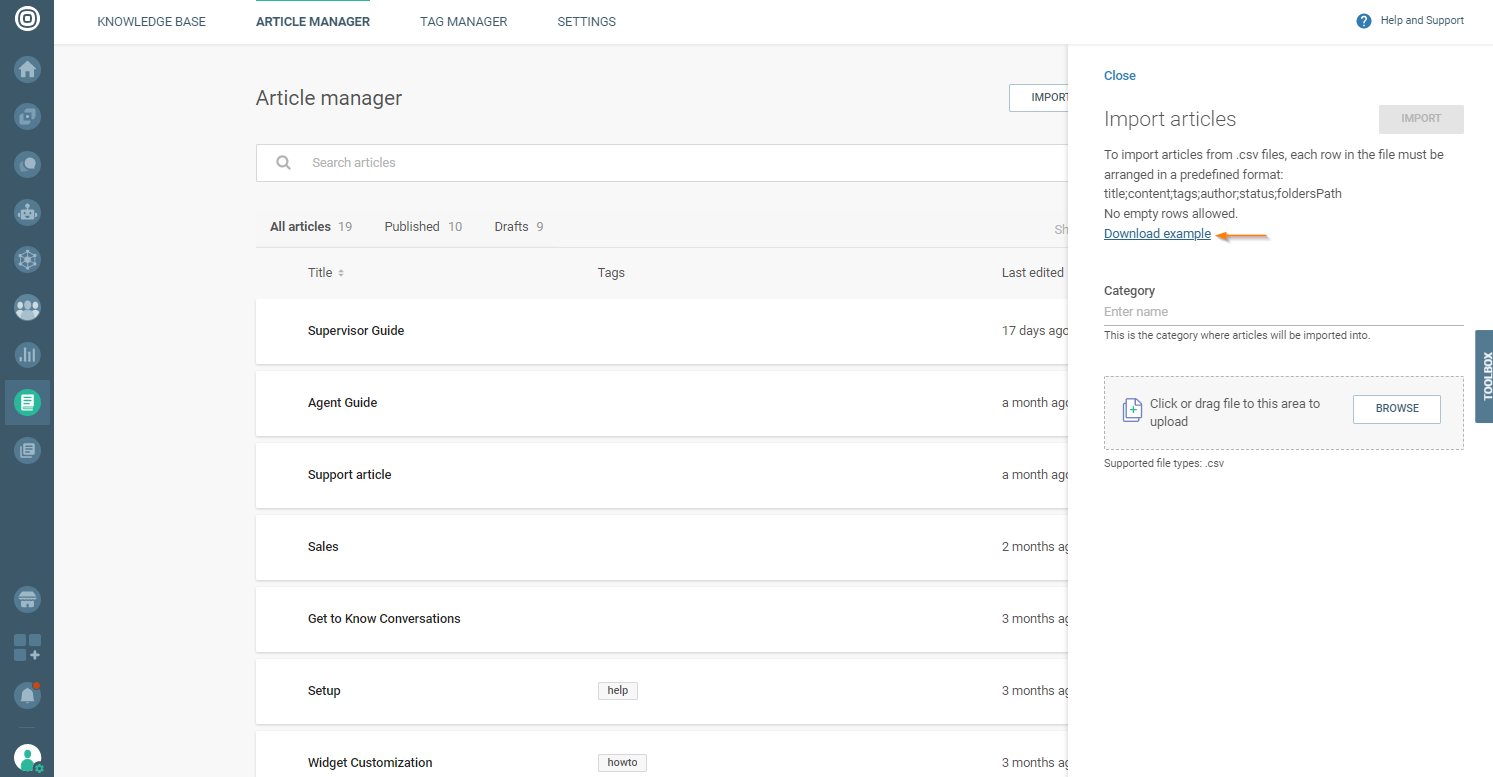Click the Help and Support question mark
The image size is (1493, 777).
point(1363,20)
